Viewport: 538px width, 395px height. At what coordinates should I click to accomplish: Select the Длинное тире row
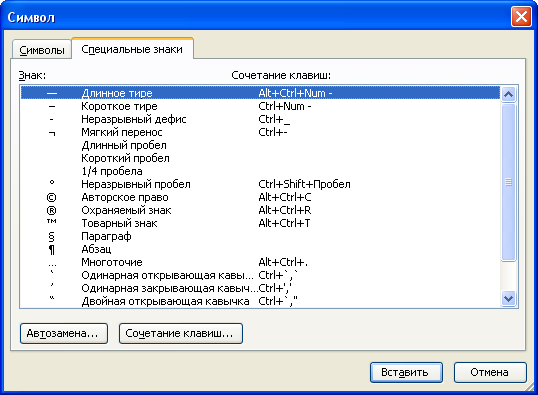coord(260,93)
